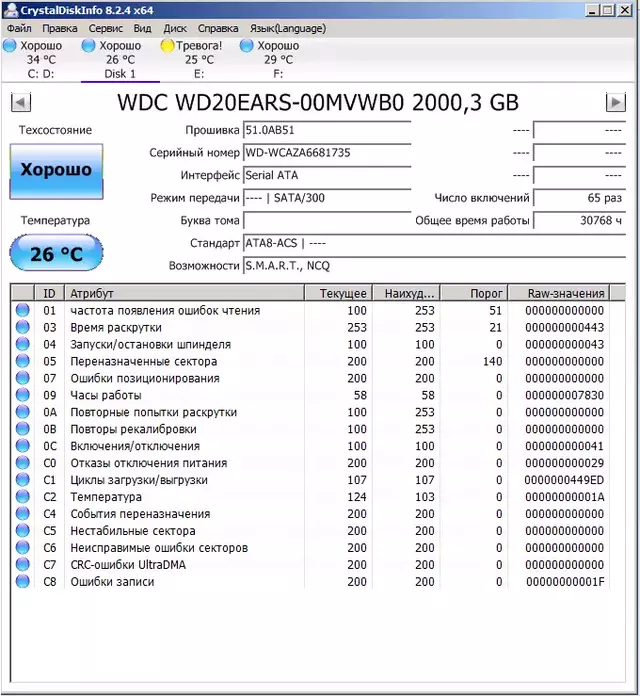Click the Число включений value 65 раз

(579, 198)
